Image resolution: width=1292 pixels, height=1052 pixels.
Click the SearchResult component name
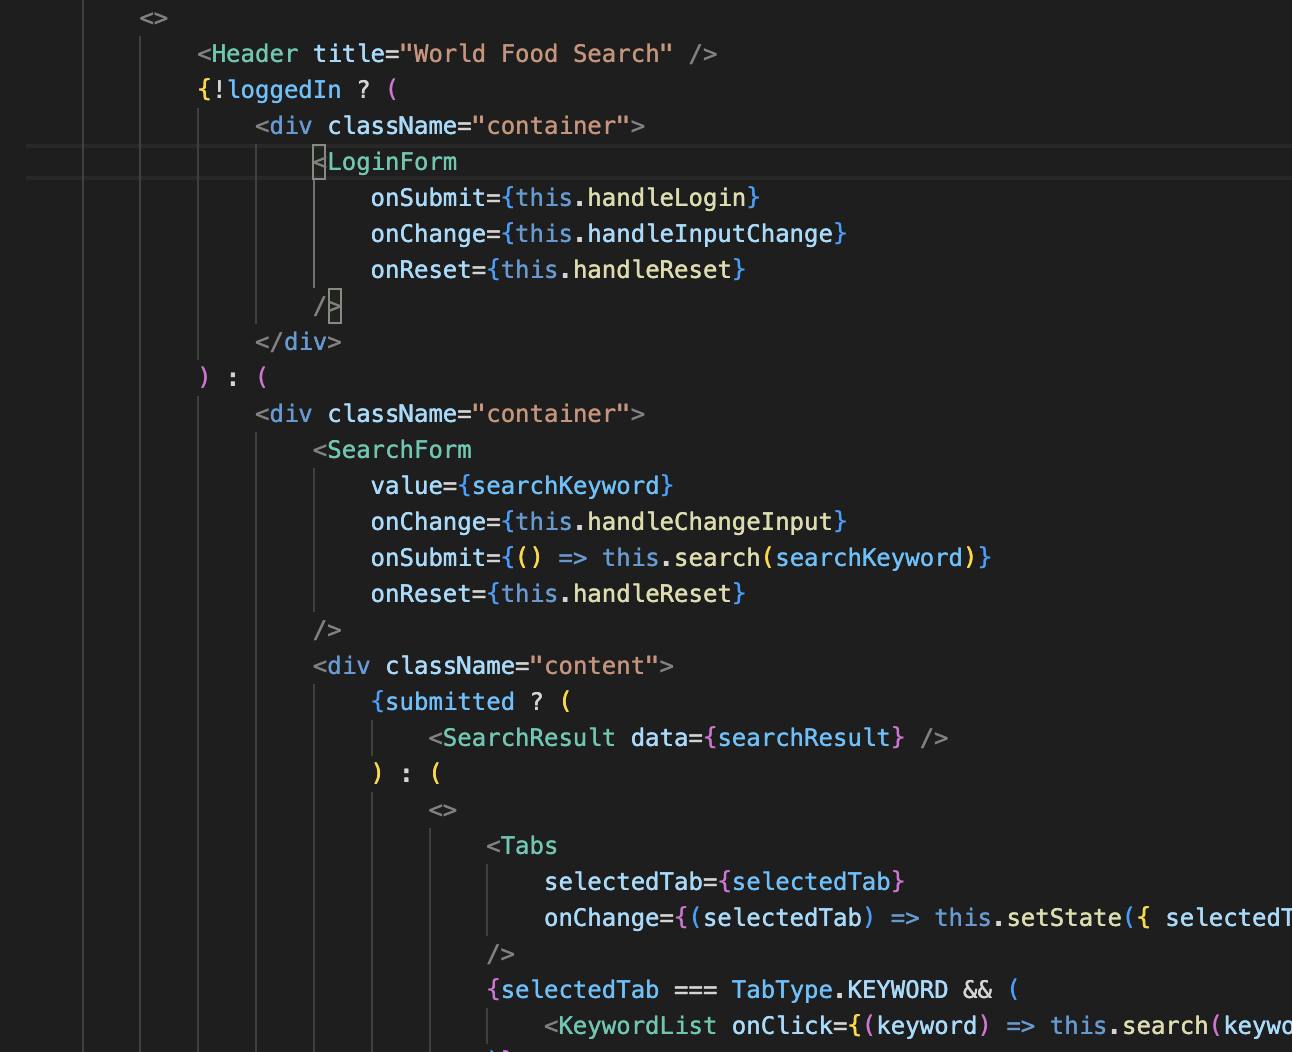(529, 738)
